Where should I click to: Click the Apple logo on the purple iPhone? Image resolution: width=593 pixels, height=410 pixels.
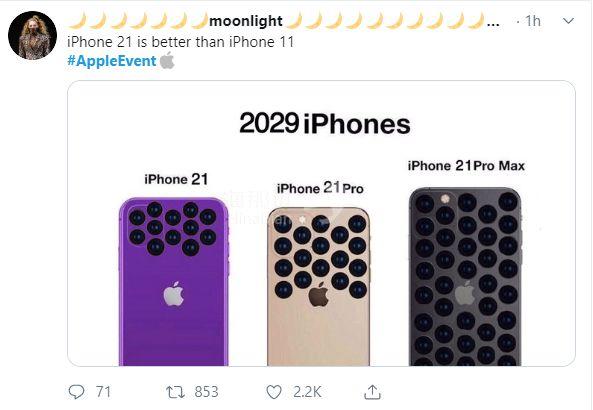pyautogui.click(x=174, y=294)
